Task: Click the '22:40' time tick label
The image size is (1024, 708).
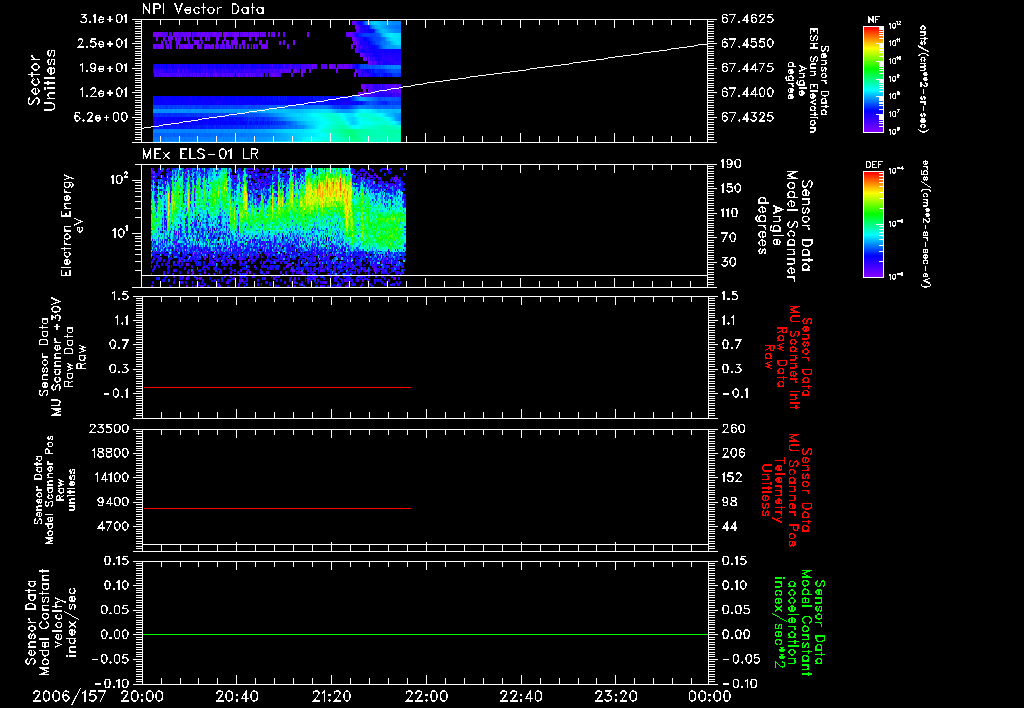Action: pyautogui.click(x=520, y=697)
